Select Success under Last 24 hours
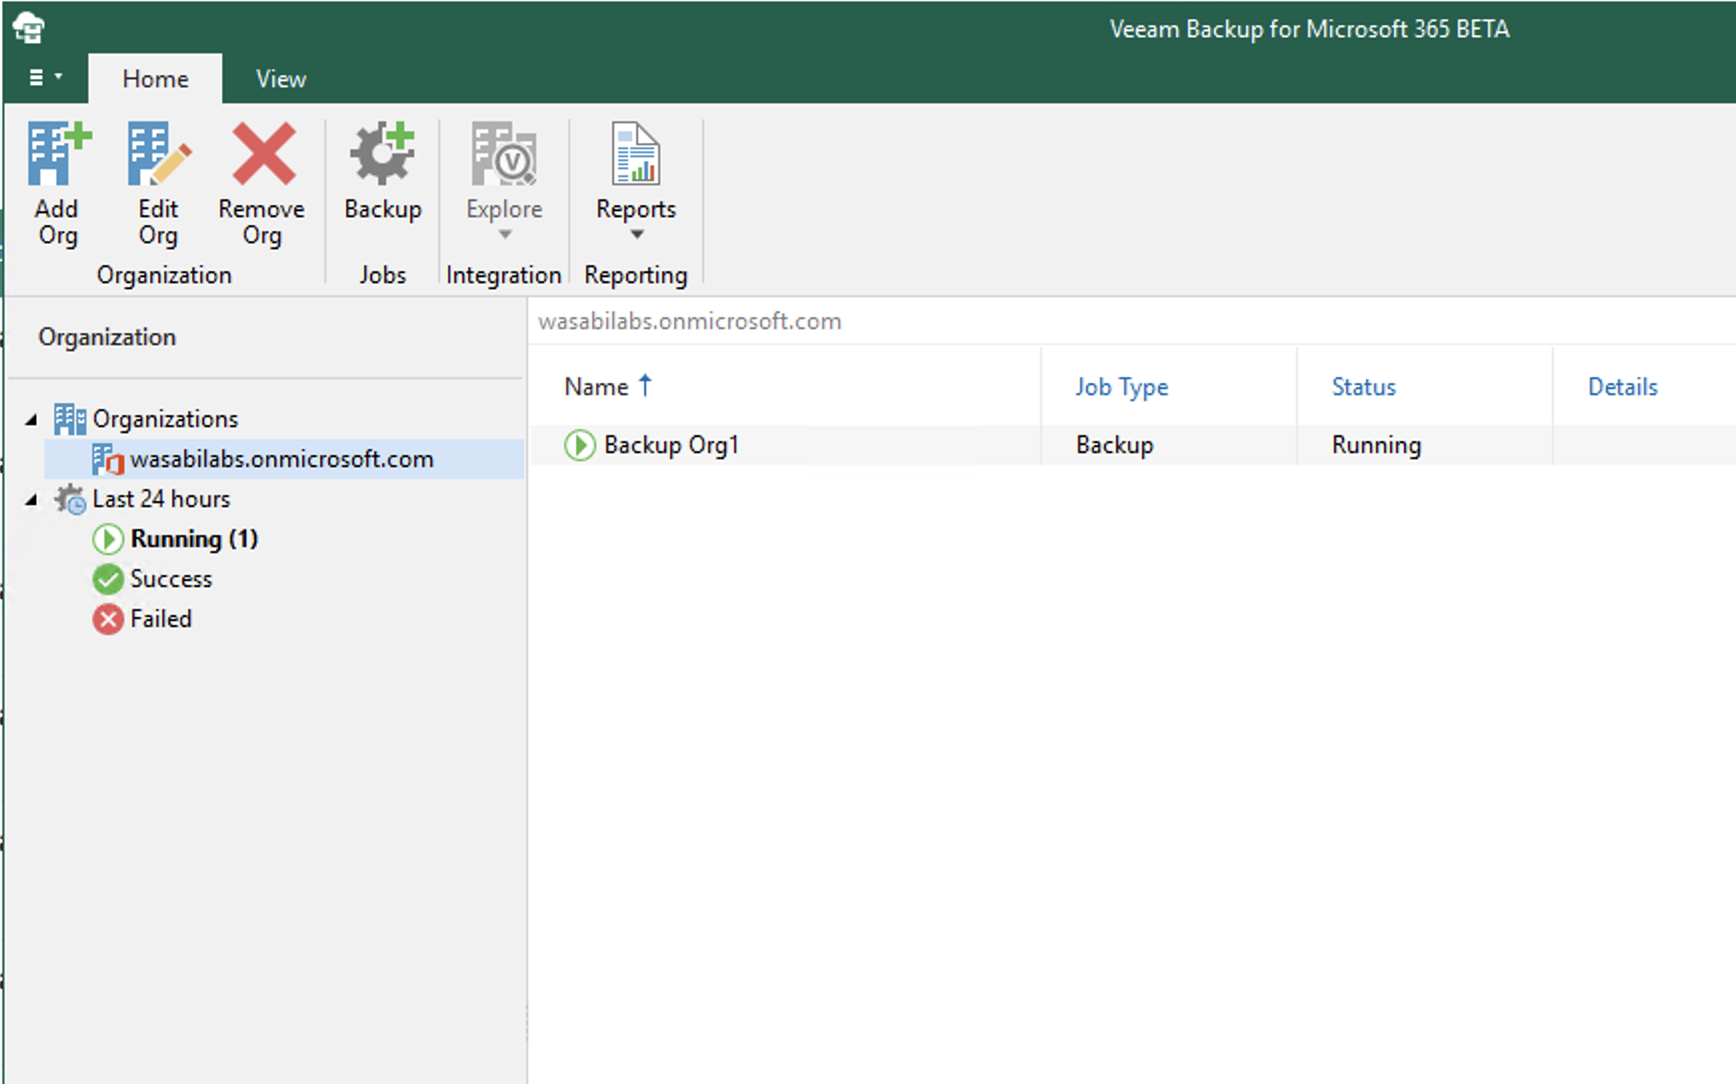The width and height of the screenshot is (1736, 1084). coord(171,579)
